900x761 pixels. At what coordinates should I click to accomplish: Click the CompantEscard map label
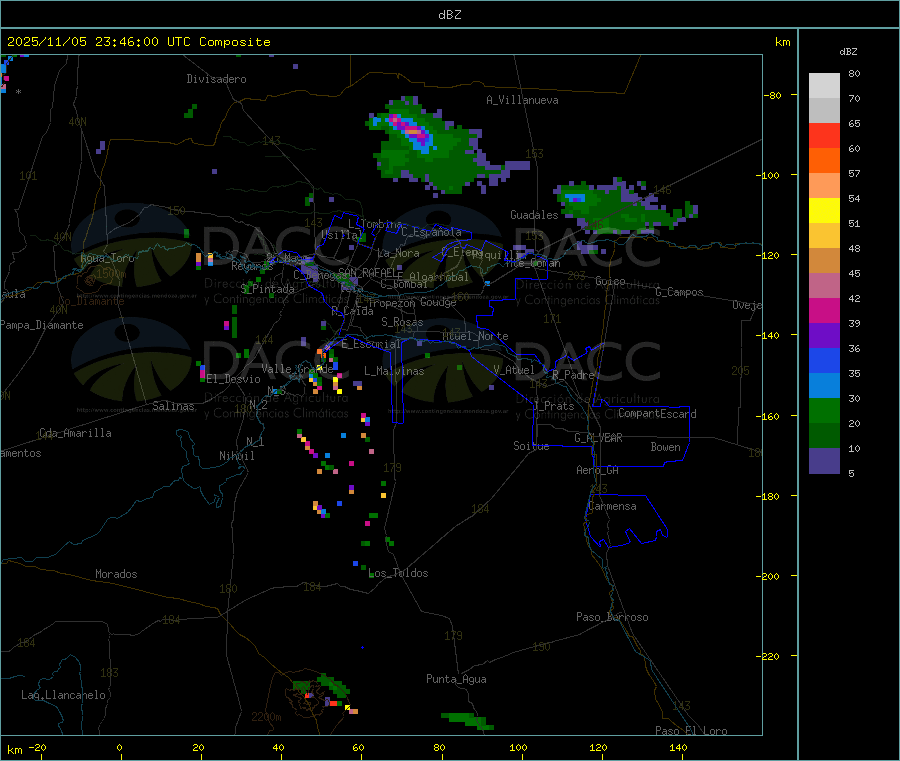click(658, 413)
